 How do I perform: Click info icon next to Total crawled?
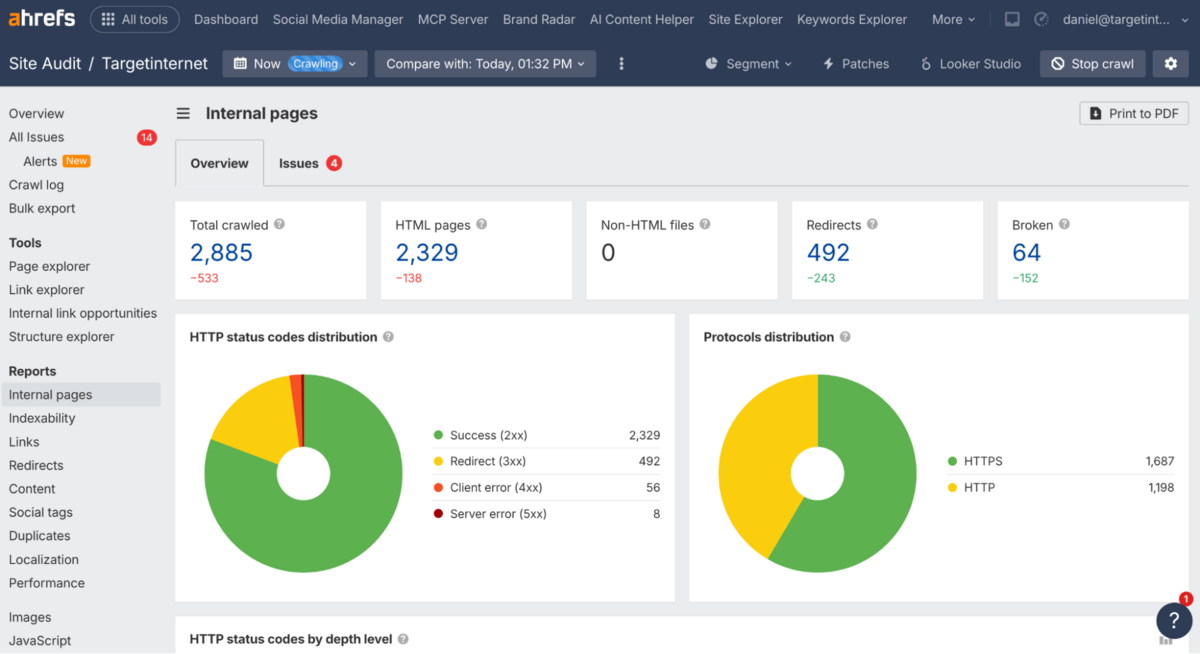point(279,224)
